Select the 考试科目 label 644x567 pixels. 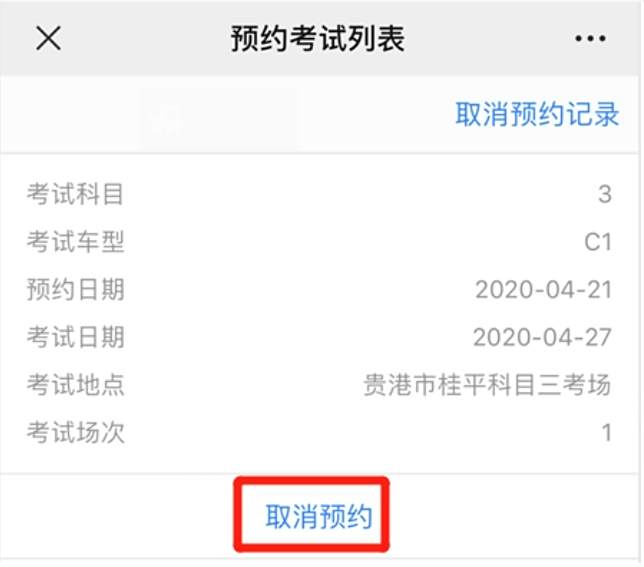pos(76,194)
